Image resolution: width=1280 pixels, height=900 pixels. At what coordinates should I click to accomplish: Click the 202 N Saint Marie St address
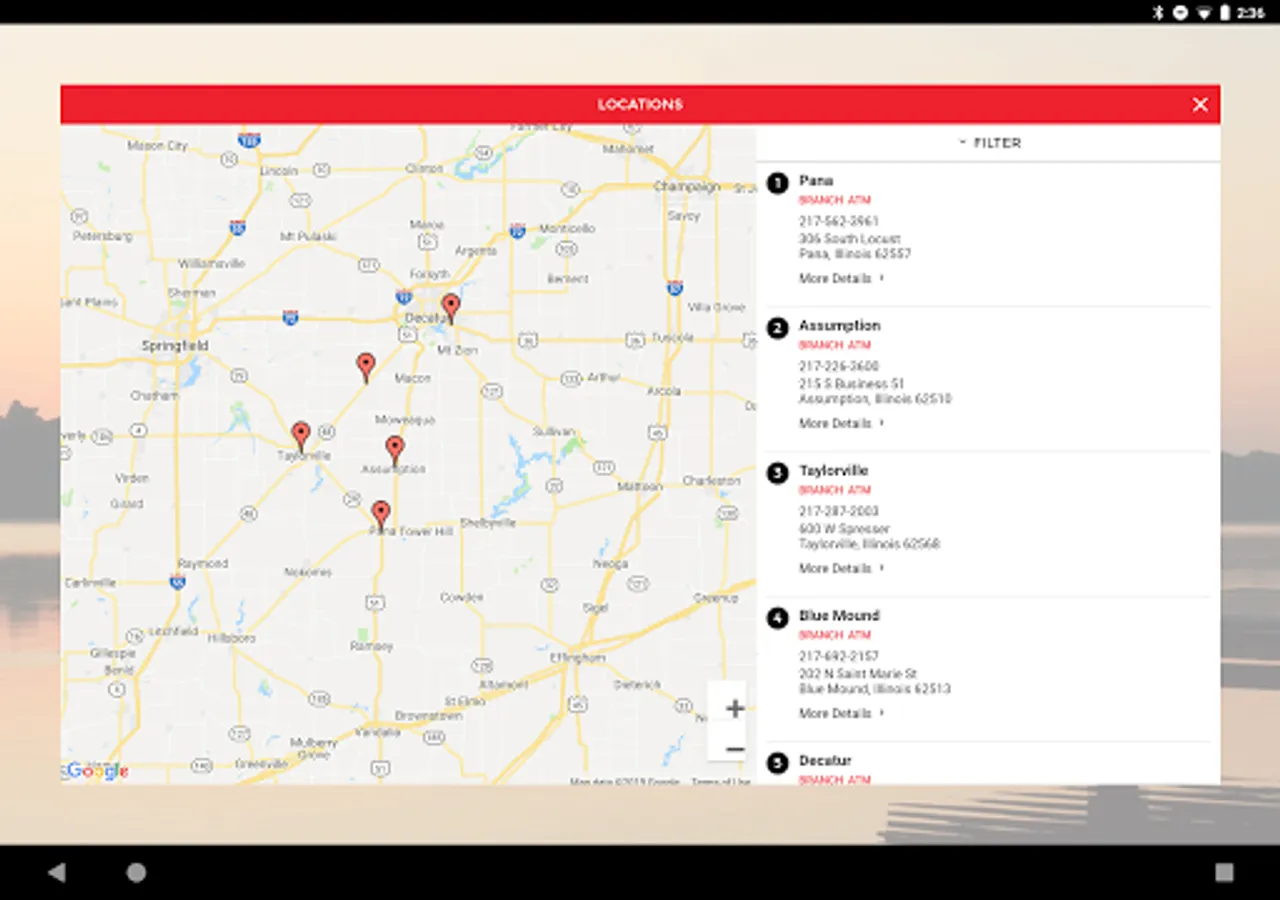click(x=857, y=674)
